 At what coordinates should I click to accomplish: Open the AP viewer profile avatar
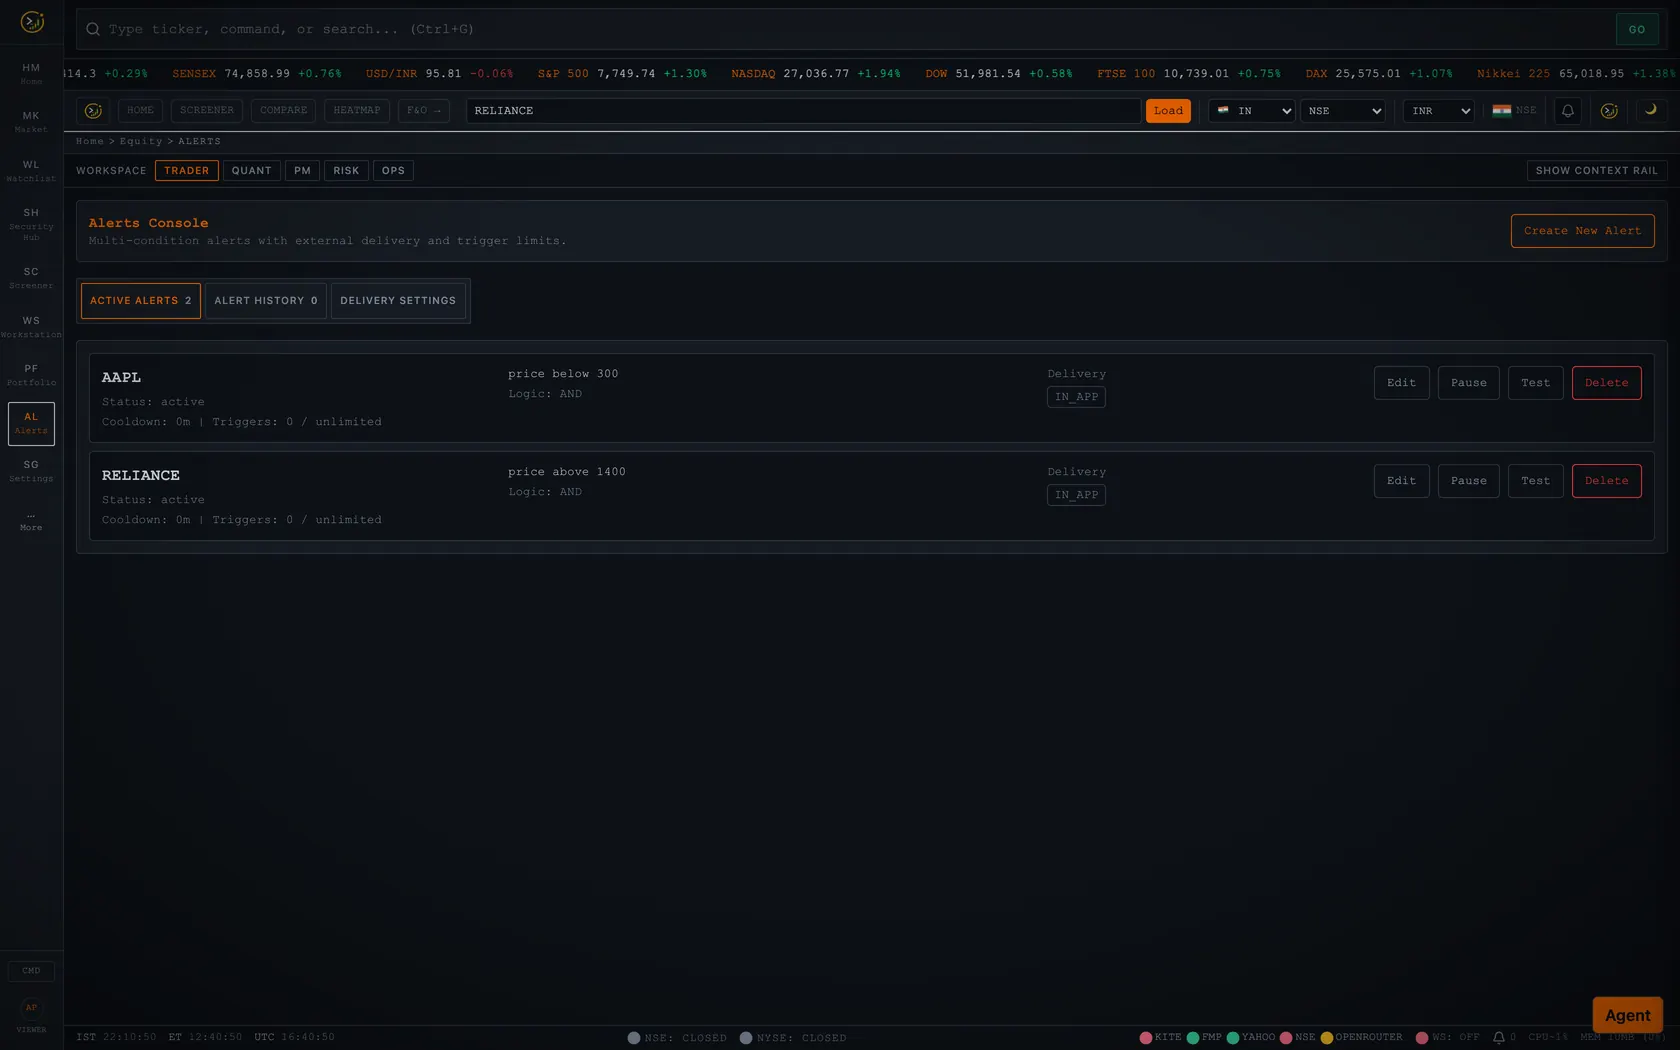tap(31, 1007)
